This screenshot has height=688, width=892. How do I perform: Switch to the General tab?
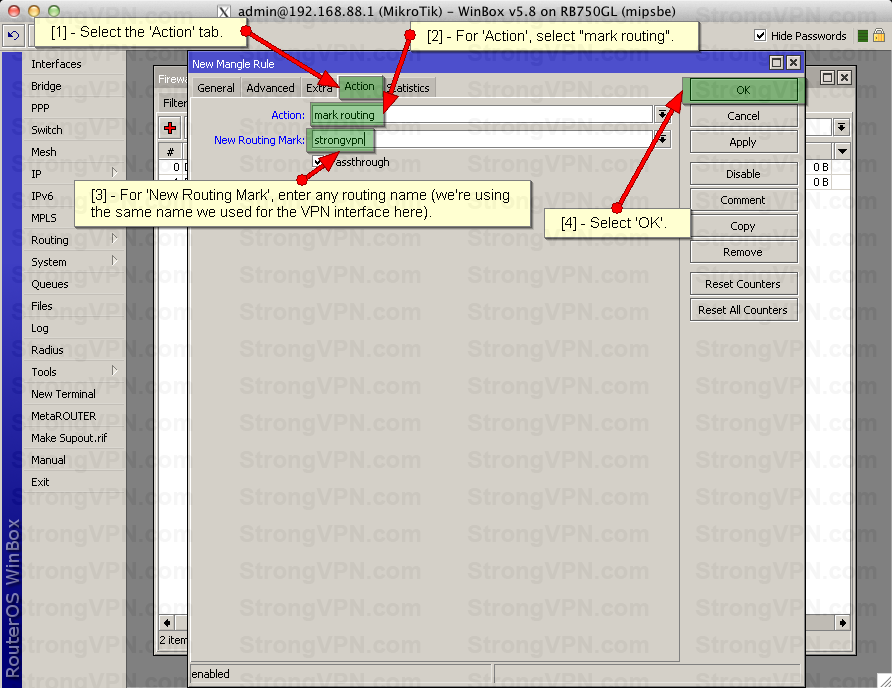click(x=215, y=88)
